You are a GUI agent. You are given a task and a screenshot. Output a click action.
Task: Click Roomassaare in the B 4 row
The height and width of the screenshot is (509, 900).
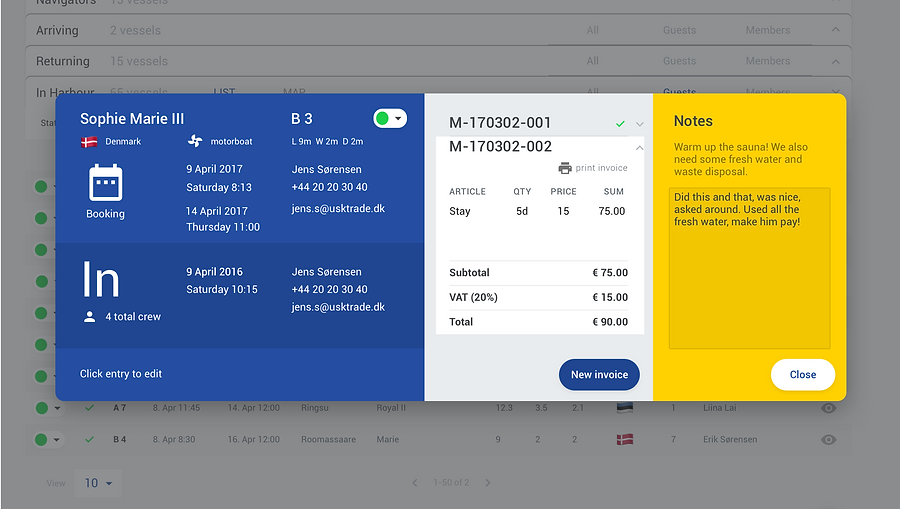pyautogui.click(x=328, y=440)
